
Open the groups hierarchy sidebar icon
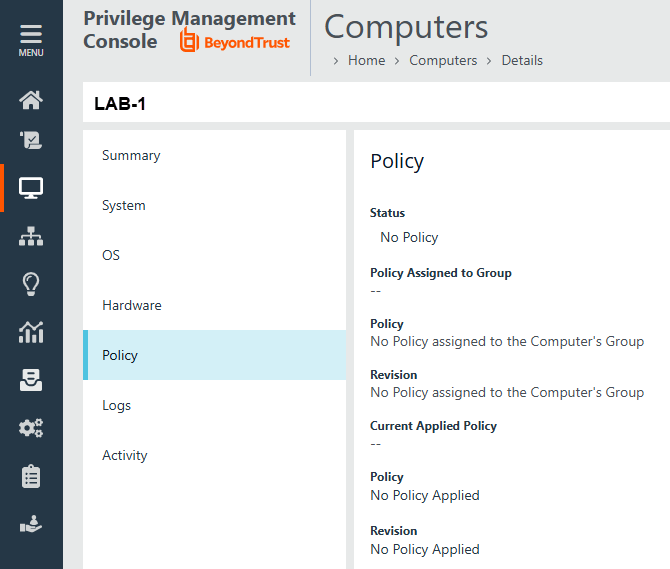point(31,236)
